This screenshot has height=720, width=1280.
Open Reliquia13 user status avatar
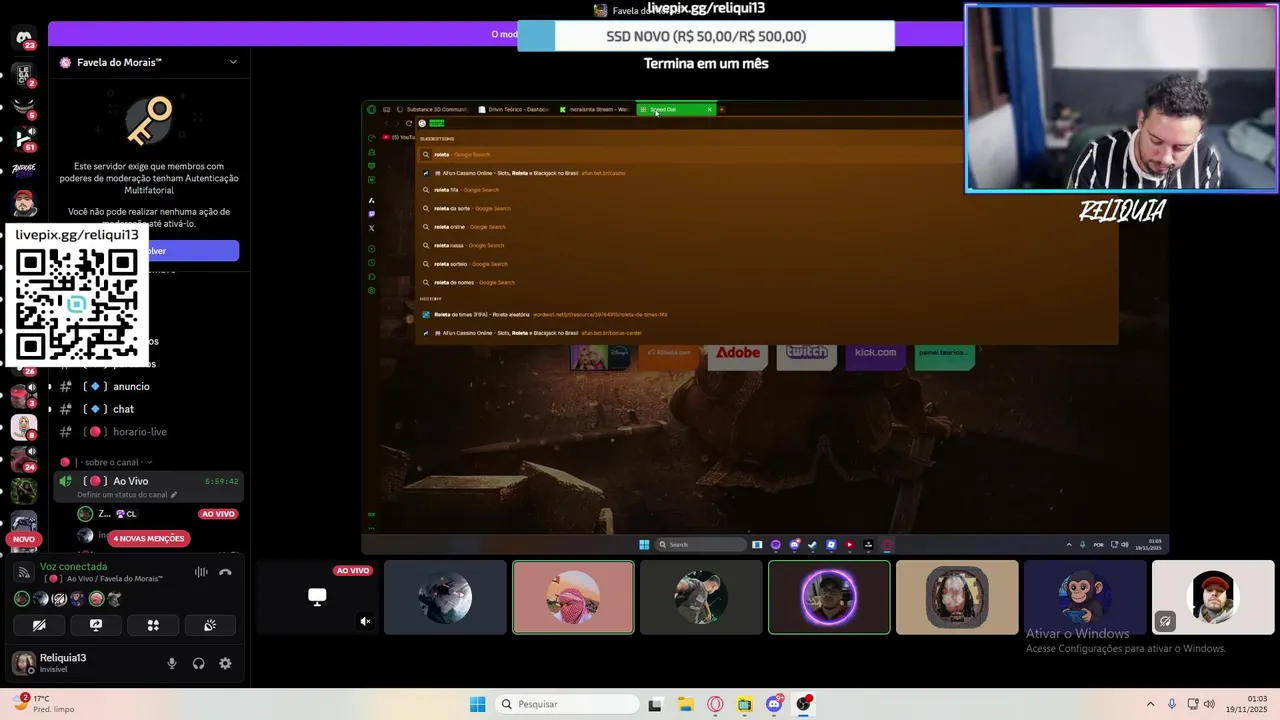coord(23,662)
